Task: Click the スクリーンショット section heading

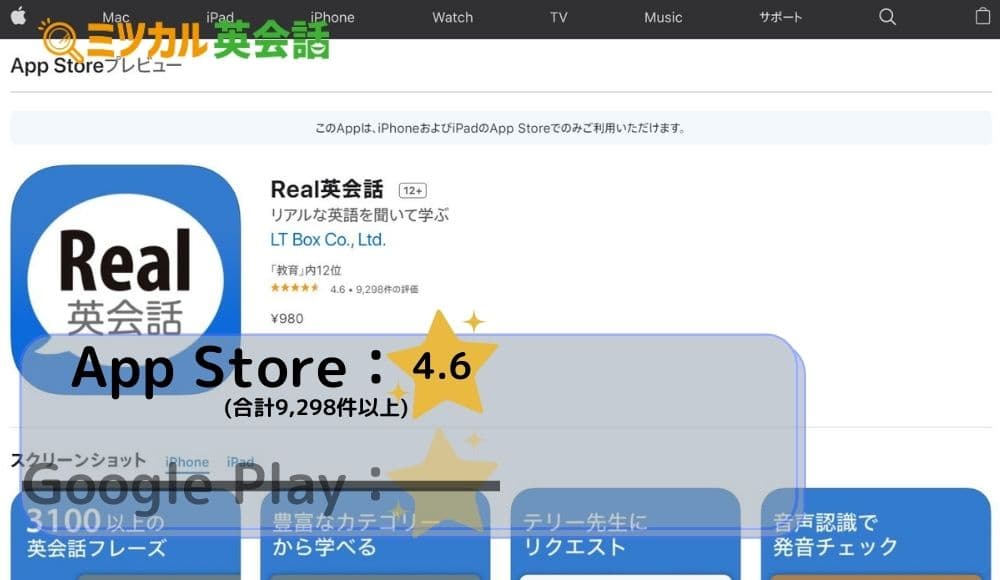Action: tap(78, 460)
